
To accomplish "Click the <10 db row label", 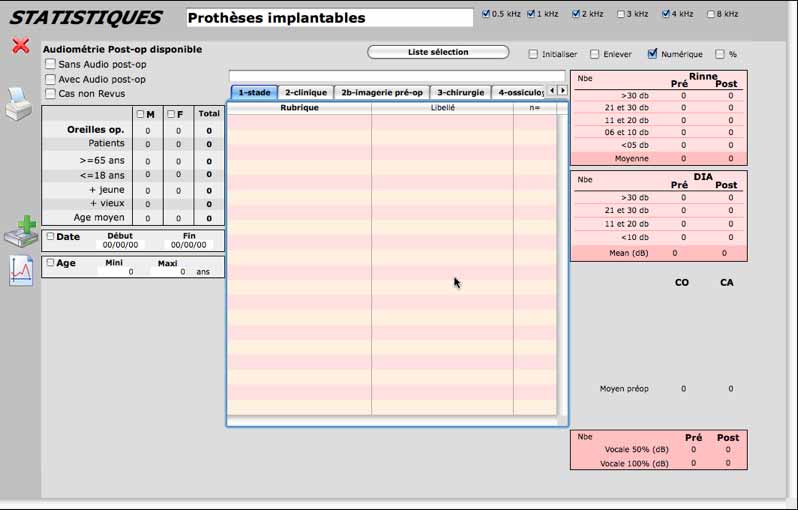I will tap(635, 237).
